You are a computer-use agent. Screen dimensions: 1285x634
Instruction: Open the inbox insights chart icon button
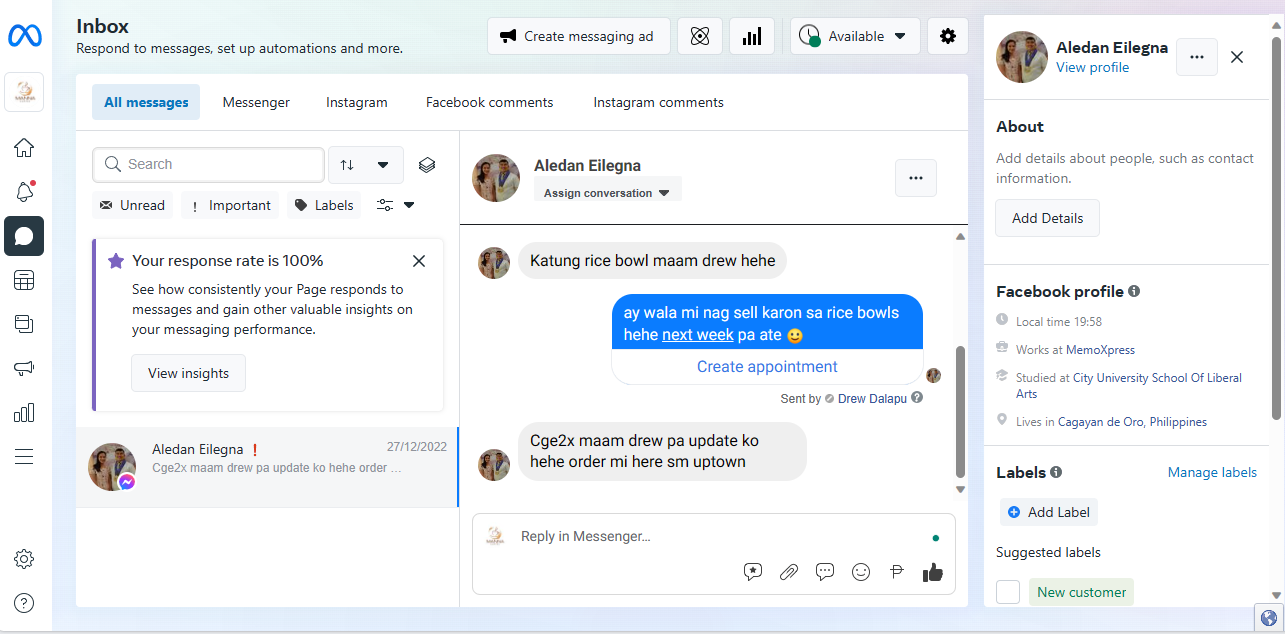pos(752,36)
